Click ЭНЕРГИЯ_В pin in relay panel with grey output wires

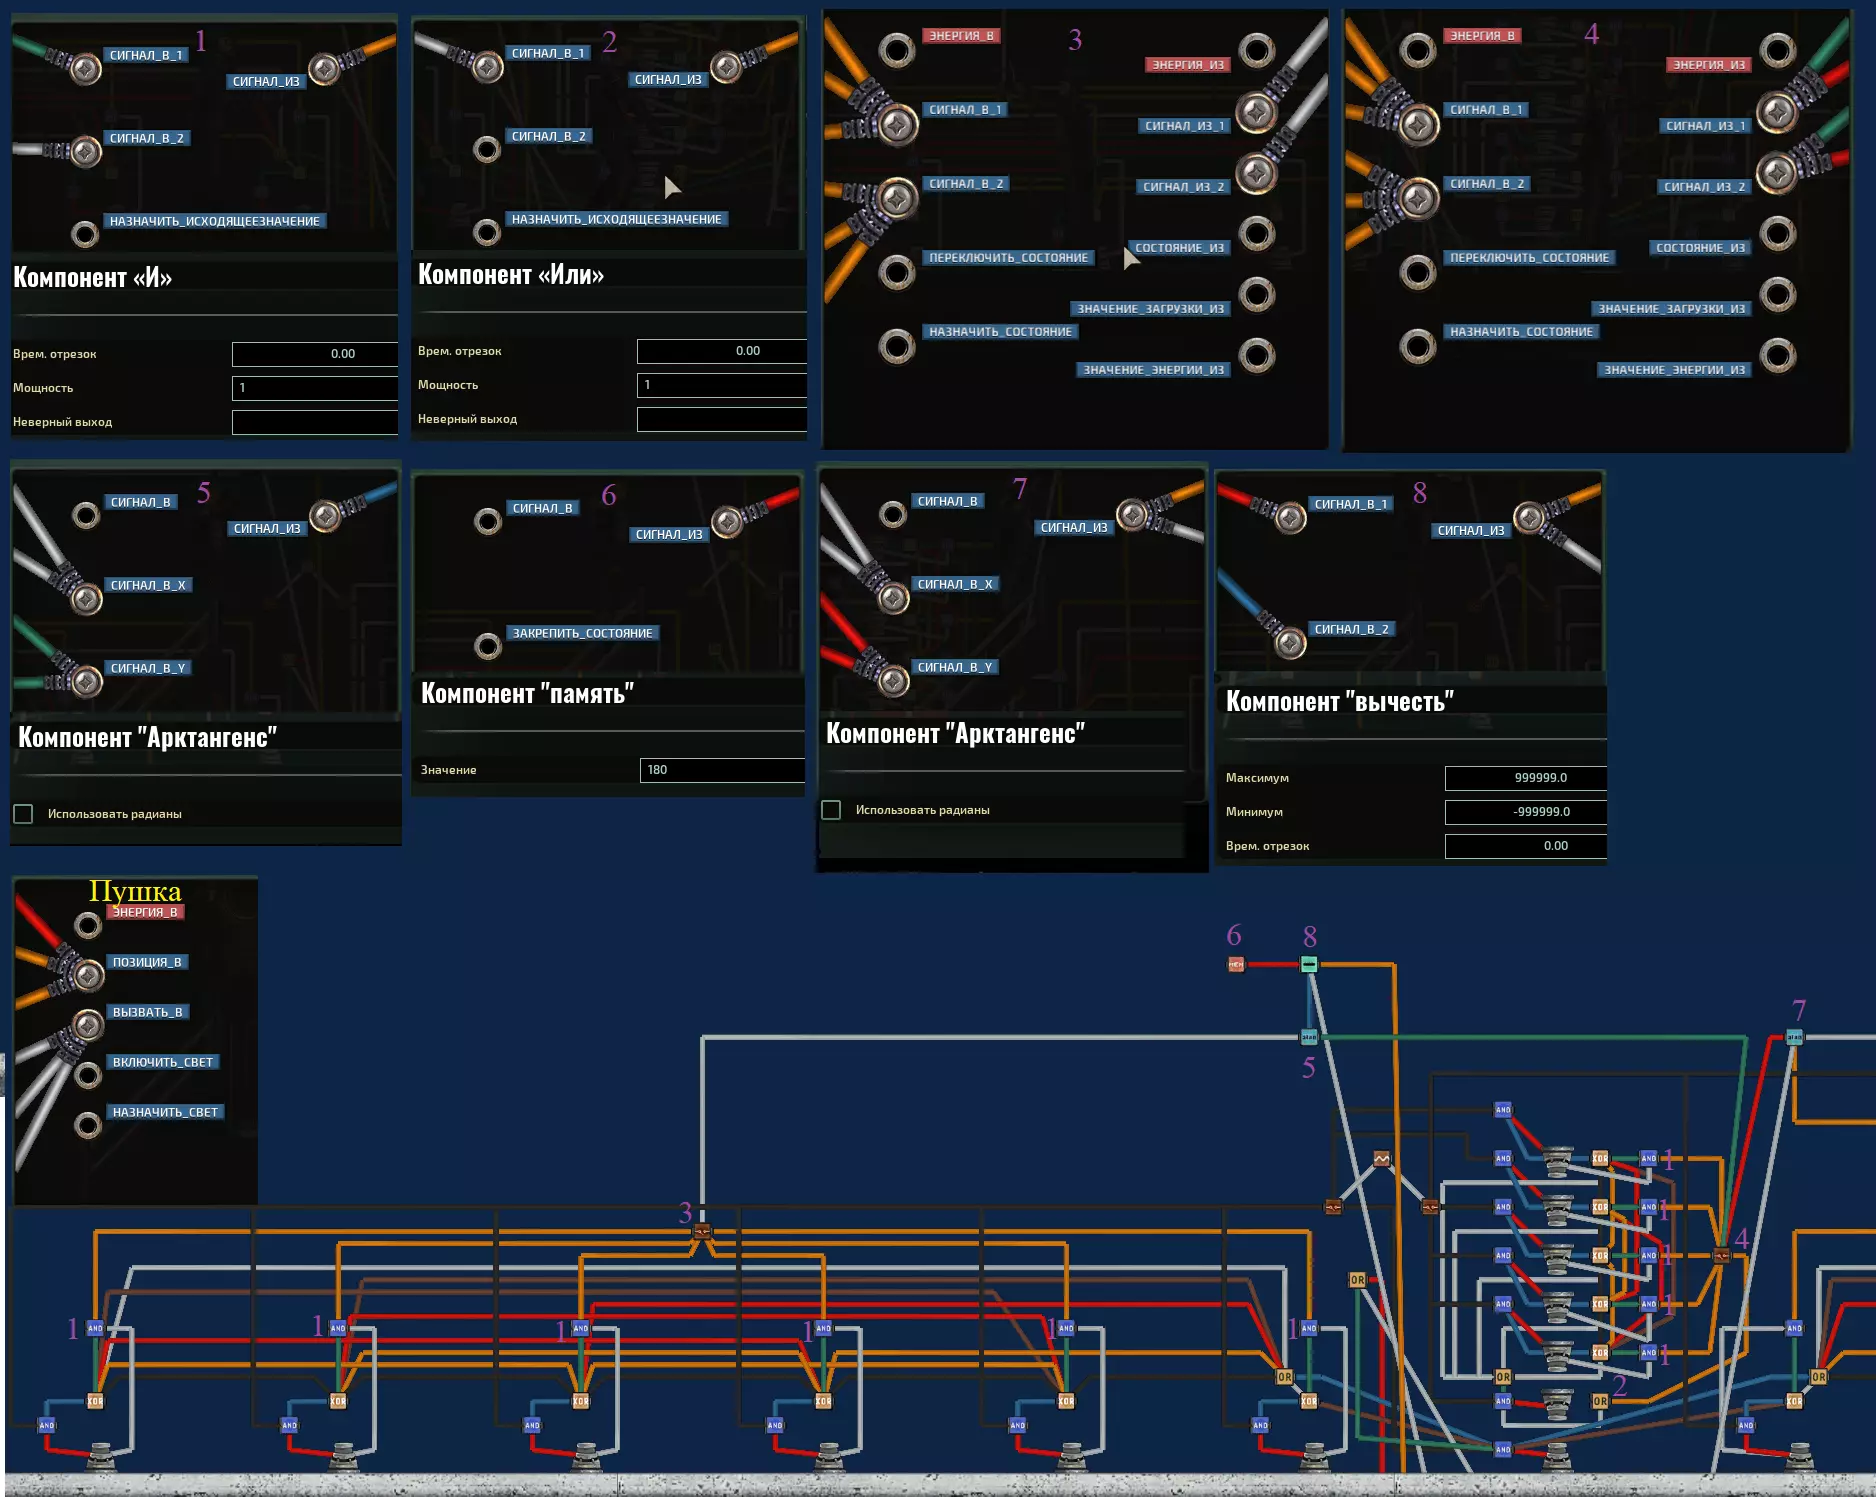(x=897, y=49)
